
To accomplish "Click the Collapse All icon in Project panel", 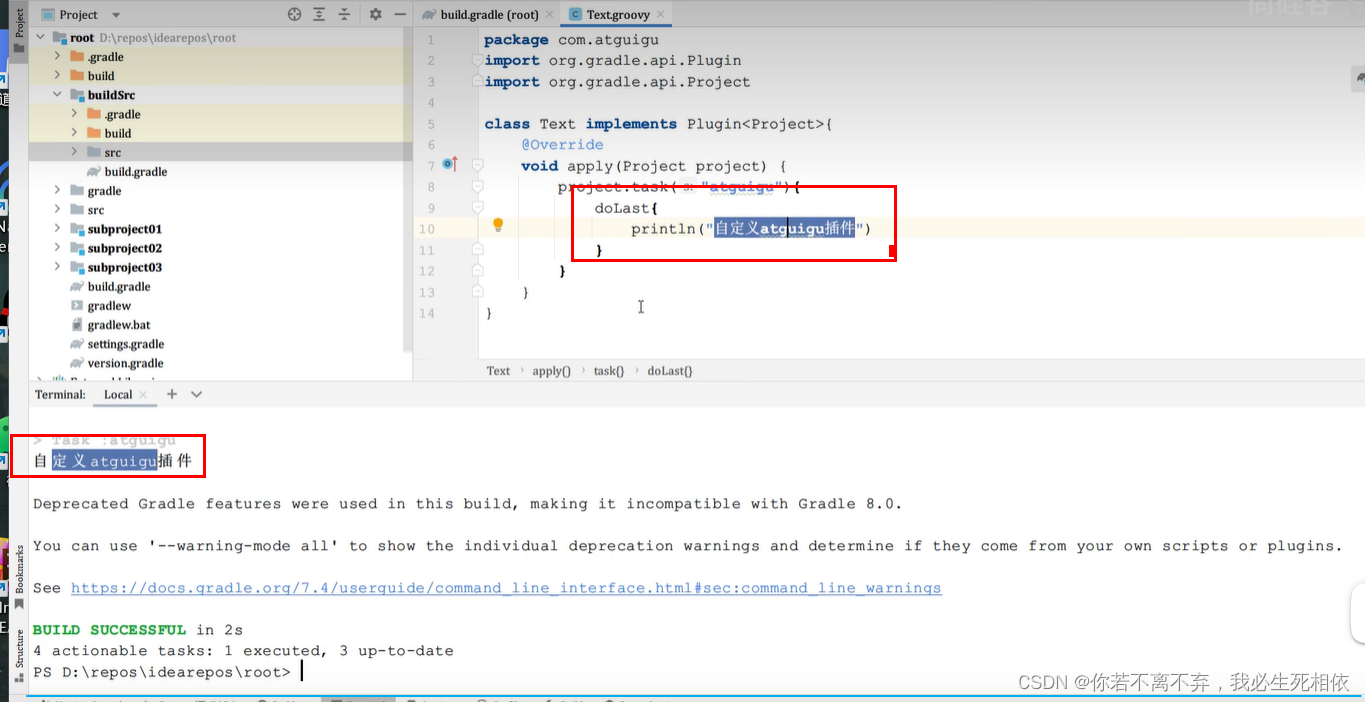I will point(344,14).
